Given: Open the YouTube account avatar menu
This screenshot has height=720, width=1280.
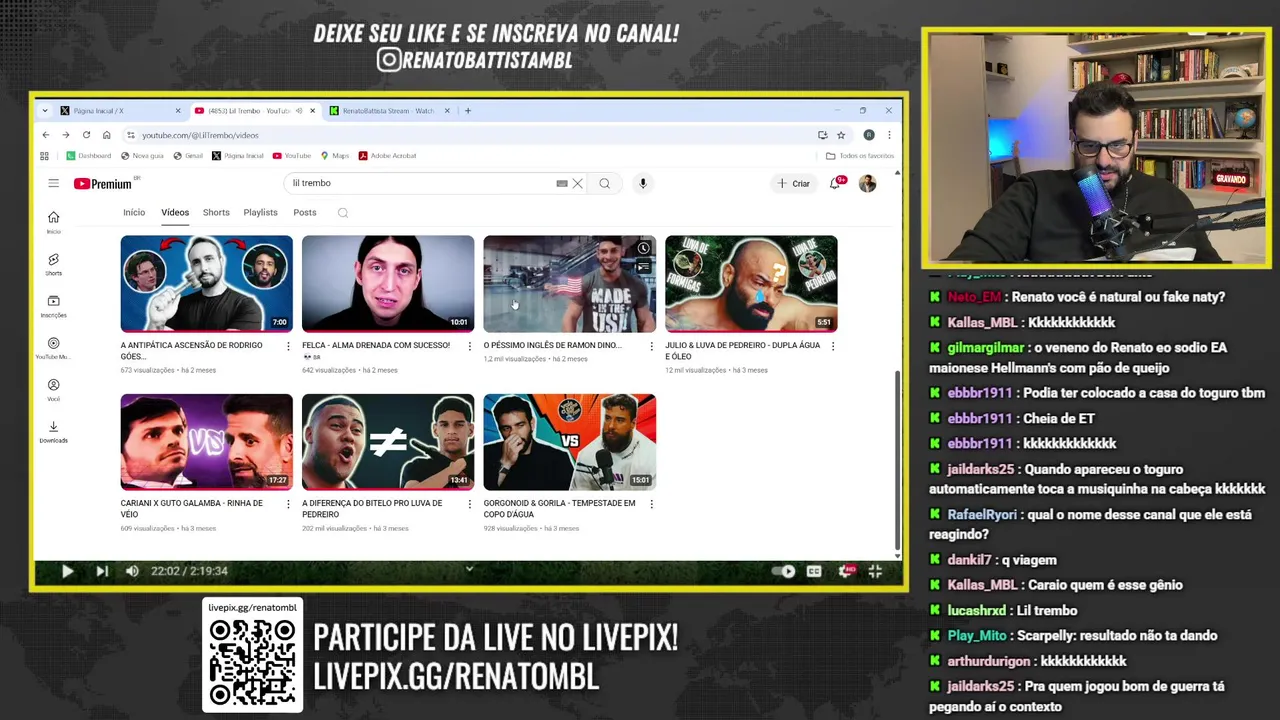Looking at the screenshot, I should 867,183.
